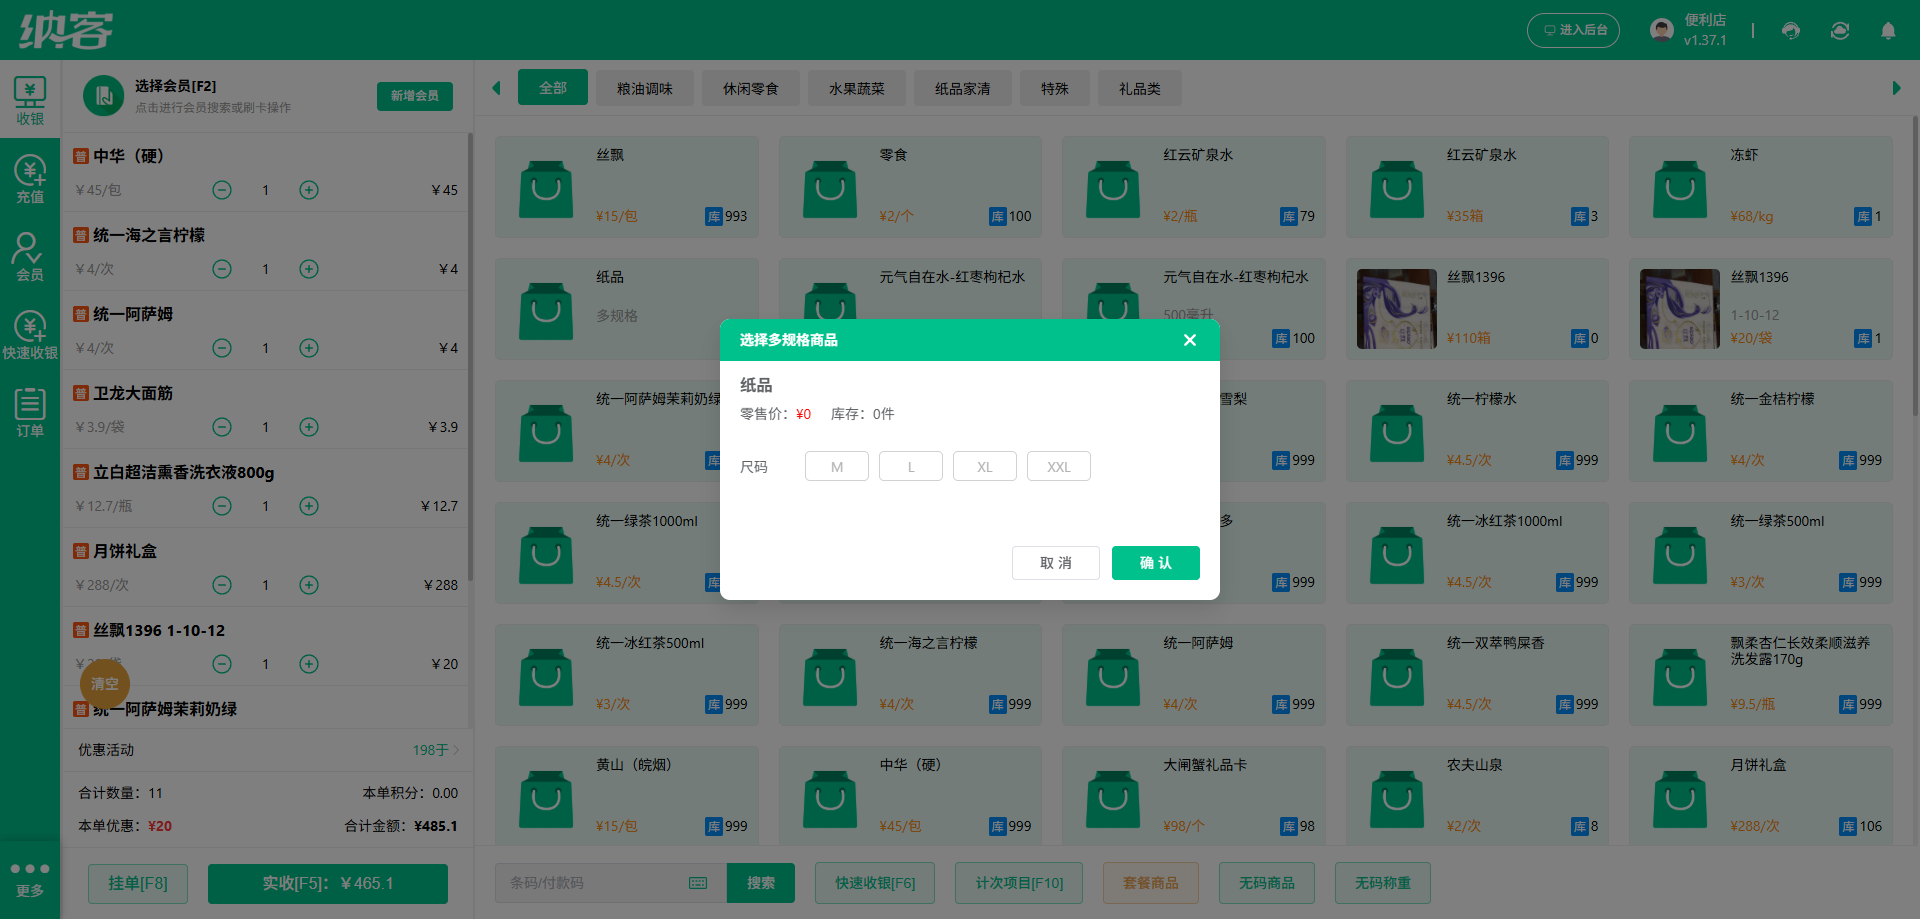Open the notification bell icon
Viewport: 1920px width, 919px height.
click(x=1888, y=30)
